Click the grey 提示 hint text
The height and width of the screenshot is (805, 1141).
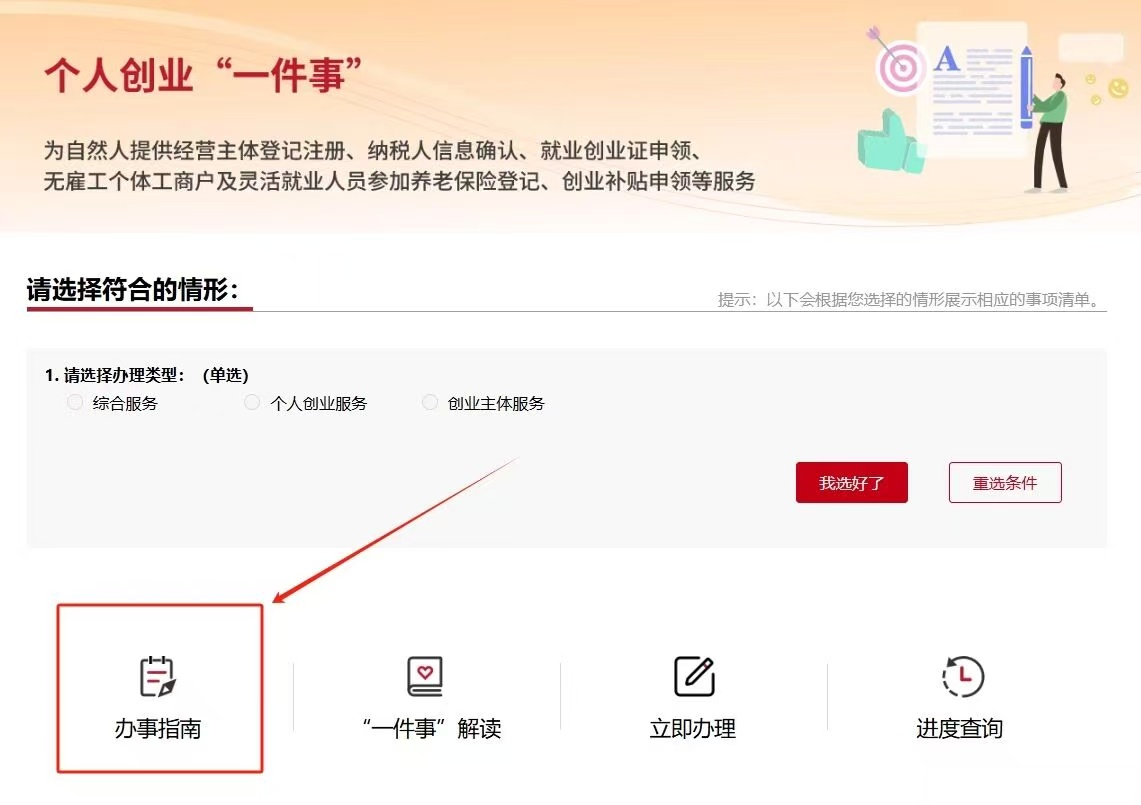pyautogui.click(x=909, y=300)
